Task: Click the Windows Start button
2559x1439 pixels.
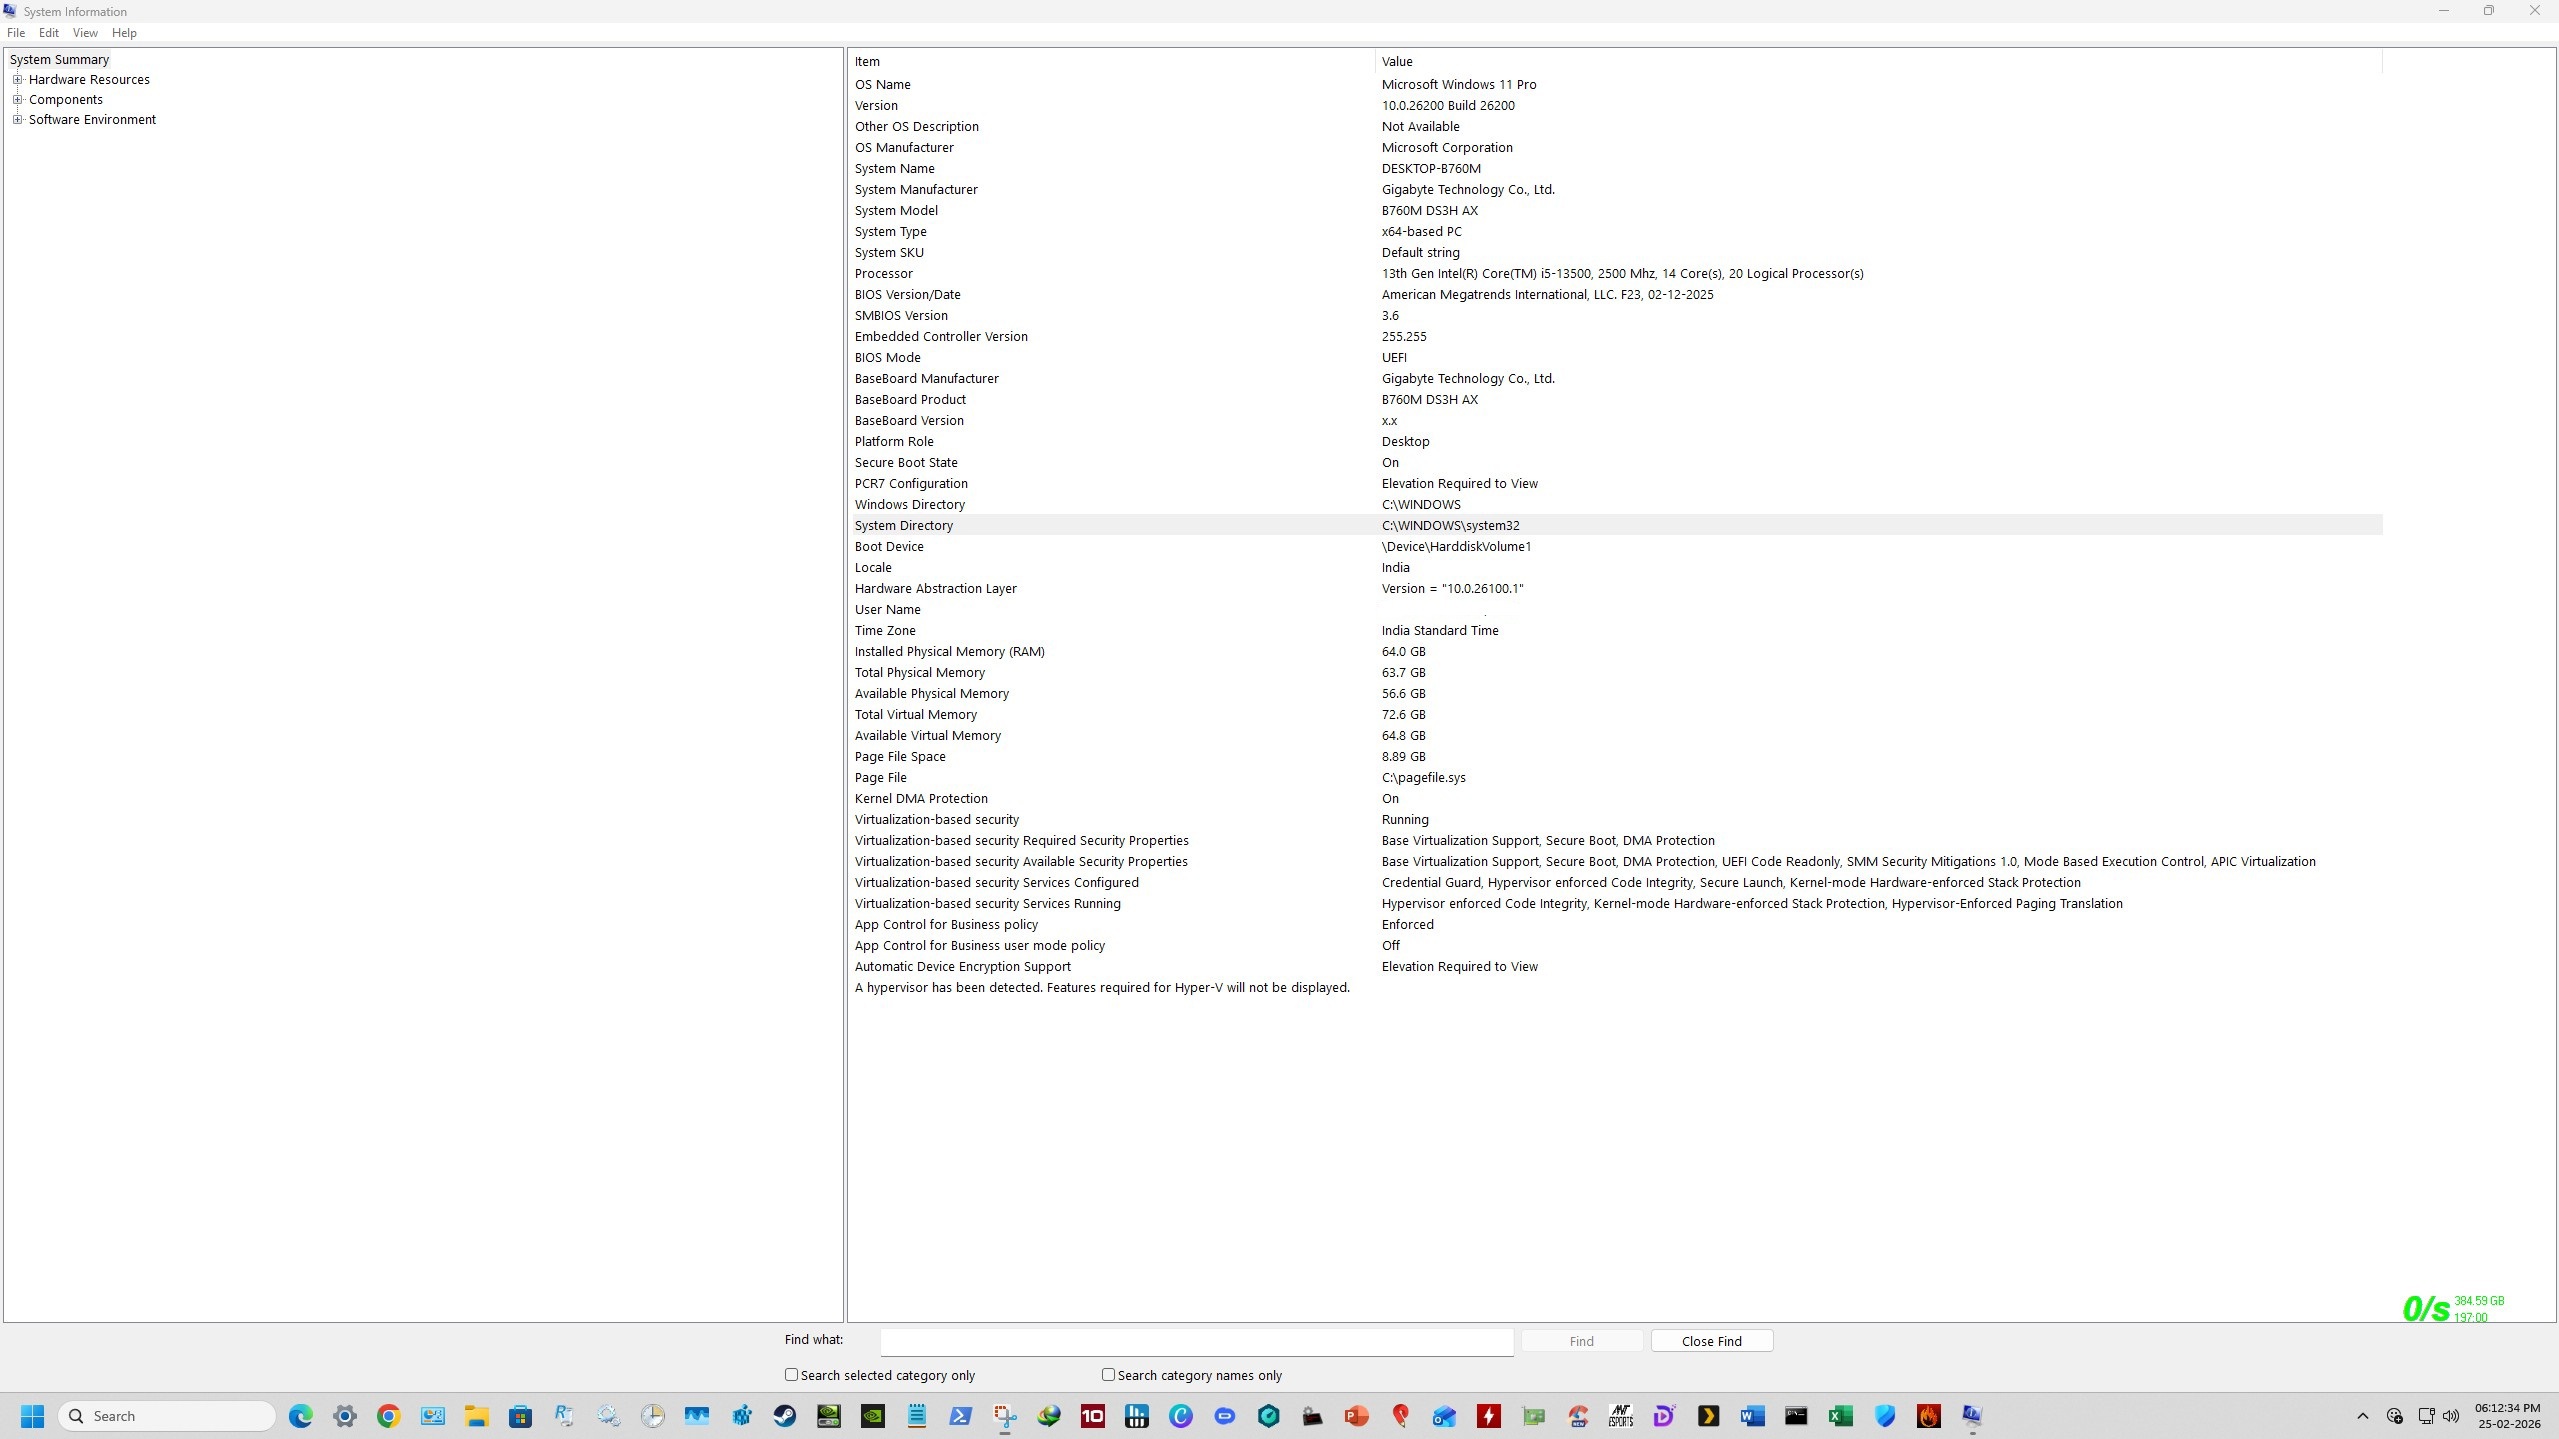Action: point(33,1416)
